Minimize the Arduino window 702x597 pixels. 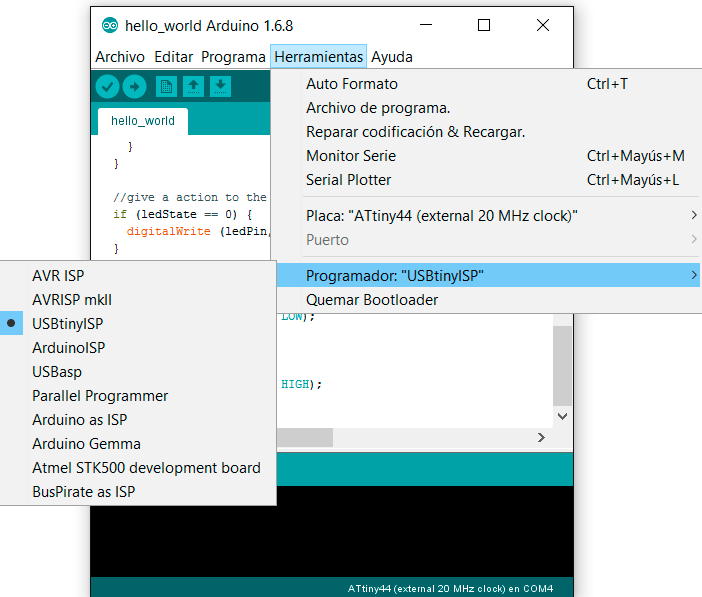[x=426, y=25]
